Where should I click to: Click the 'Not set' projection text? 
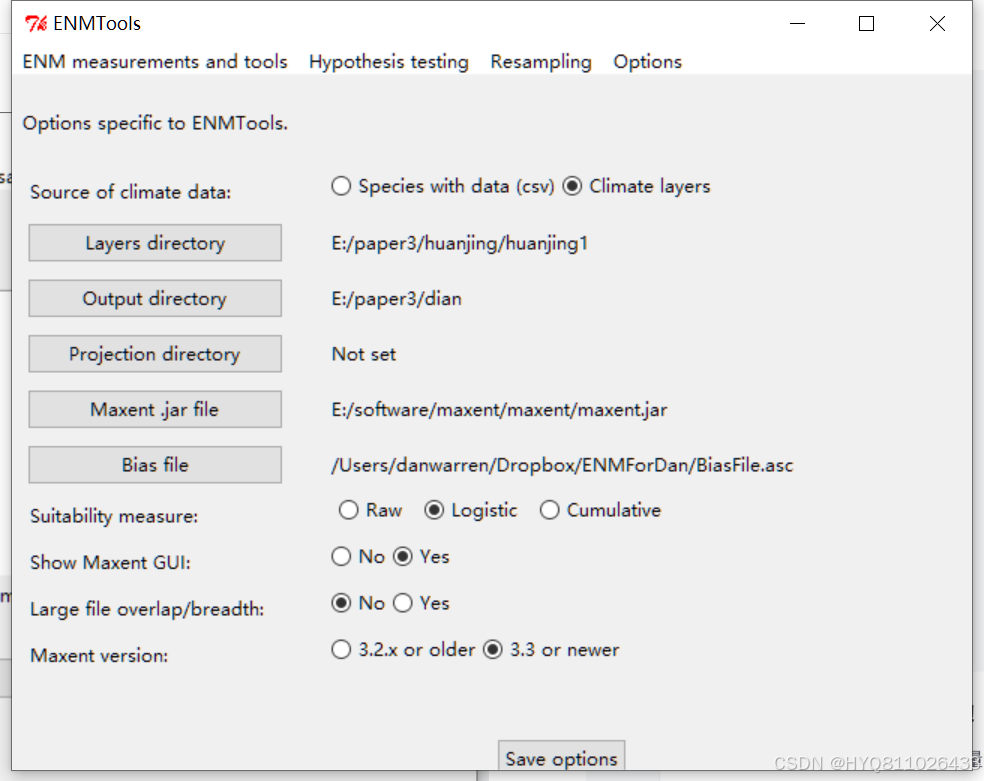pyautogui.click(x=364, y=354)
